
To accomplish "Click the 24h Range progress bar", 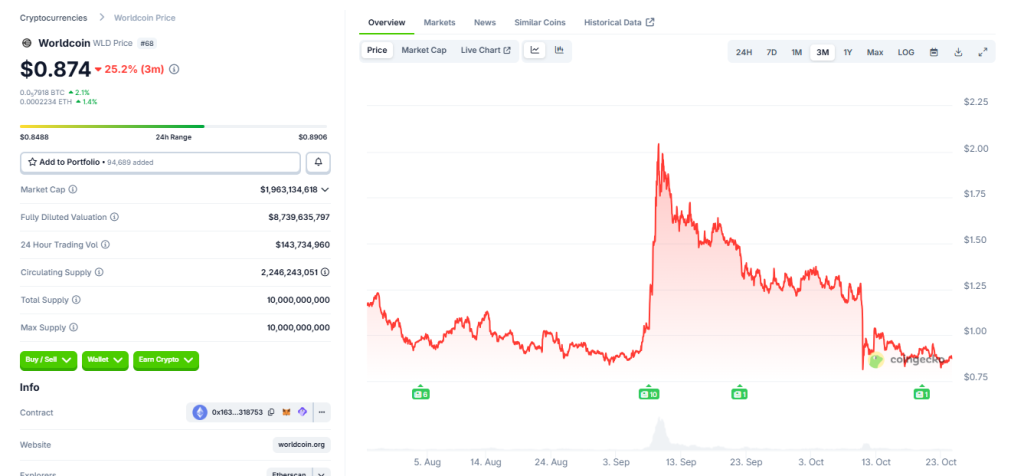I will 173,126.
